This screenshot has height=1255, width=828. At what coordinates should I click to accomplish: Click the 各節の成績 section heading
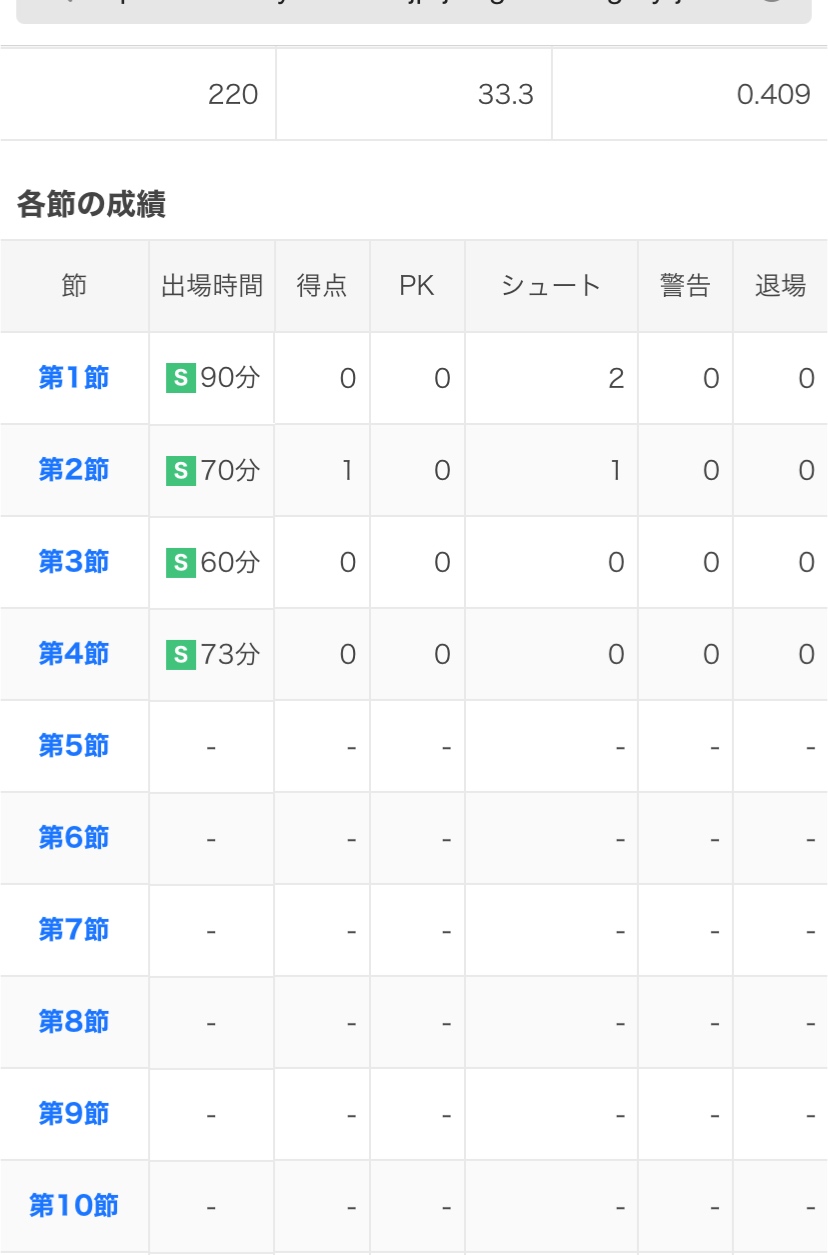(91, 205)
